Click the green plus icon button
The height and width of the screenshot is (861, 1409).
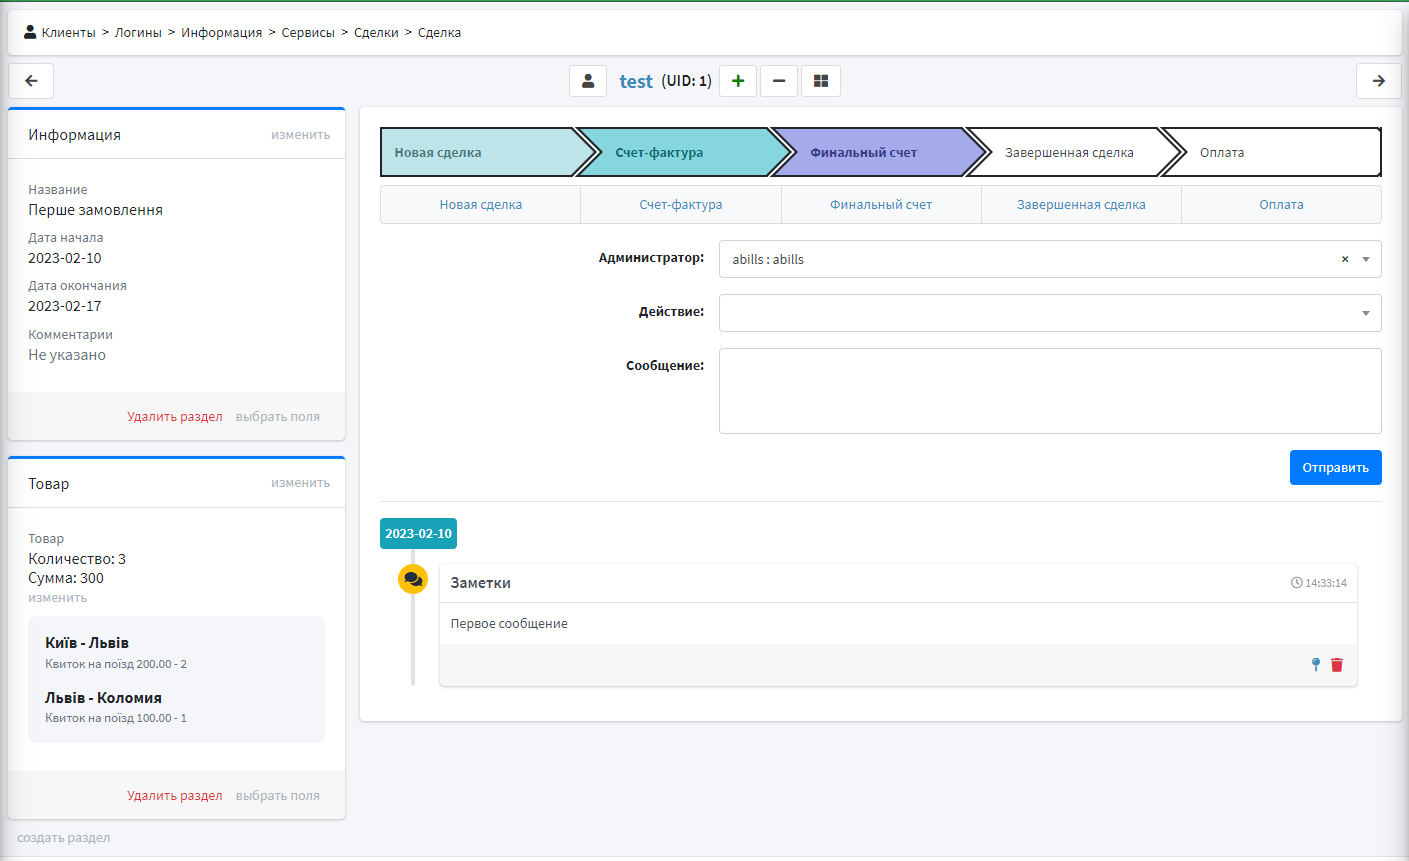click(x=738, y=81)
